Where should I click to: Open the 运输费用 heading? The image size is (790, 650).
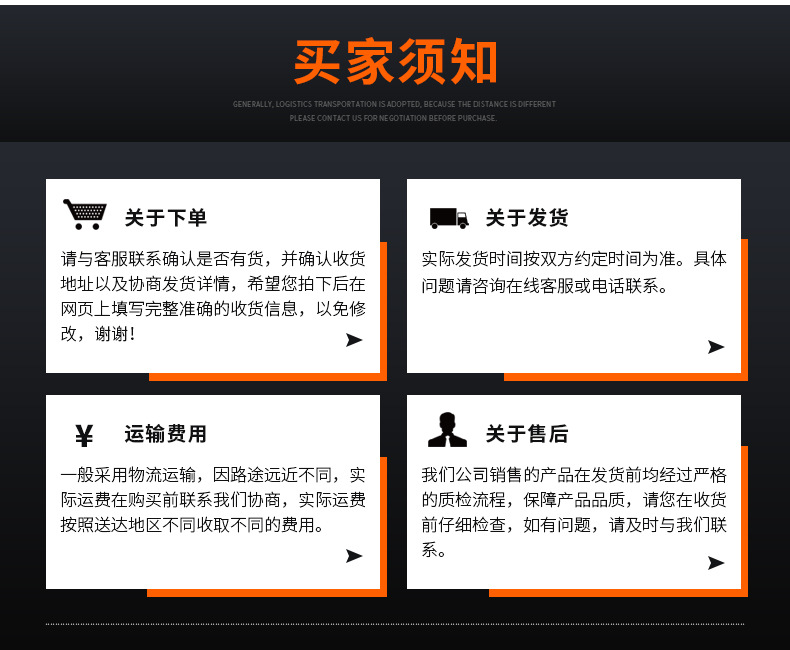coord(166,434)
